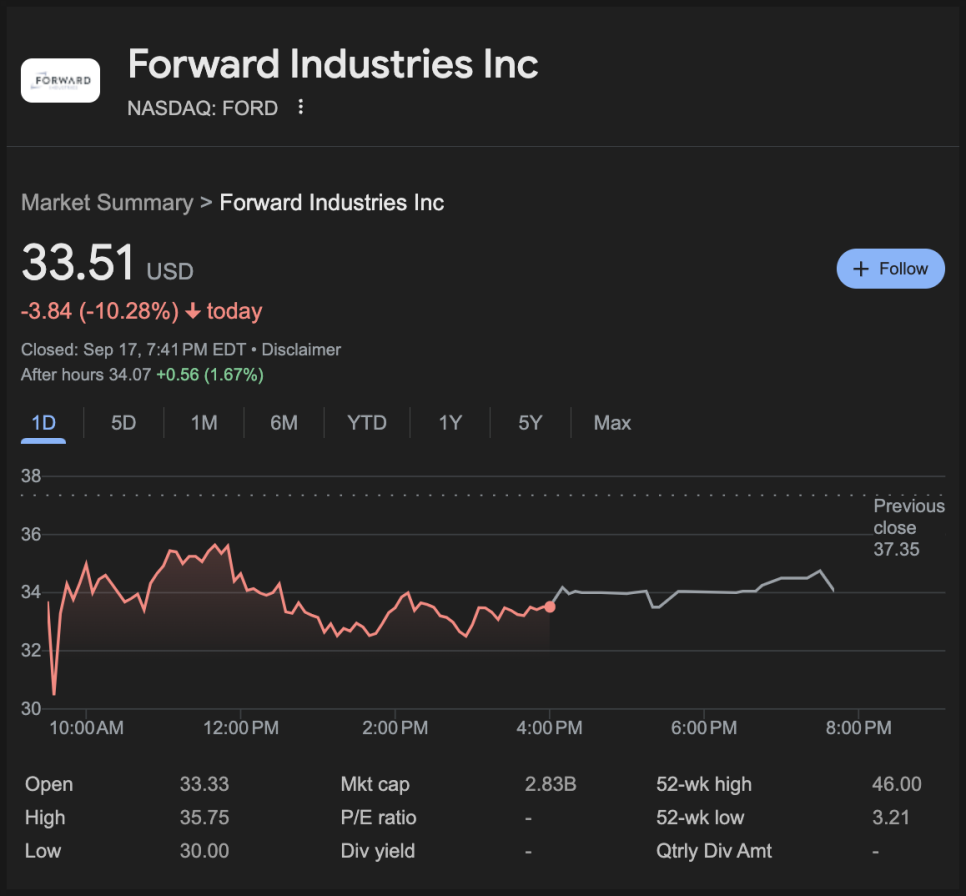
Task: Click the Follow button
Action: point(890,269)
